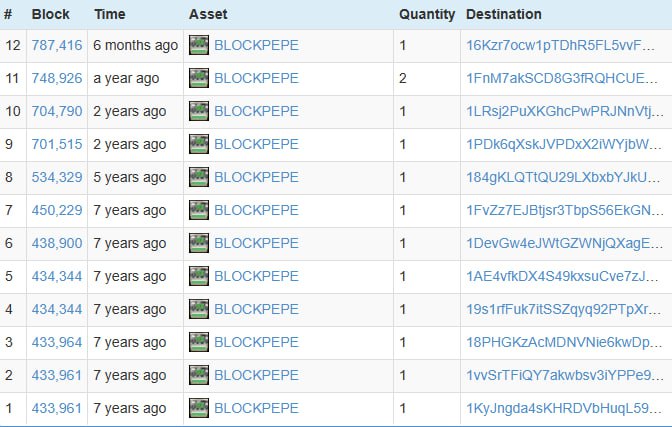The height and width of the screenshot is (427, 672).
Task: Open destination address 184gKLQTtQU29LXbxbYJkU...
Action: coord(563,177)
